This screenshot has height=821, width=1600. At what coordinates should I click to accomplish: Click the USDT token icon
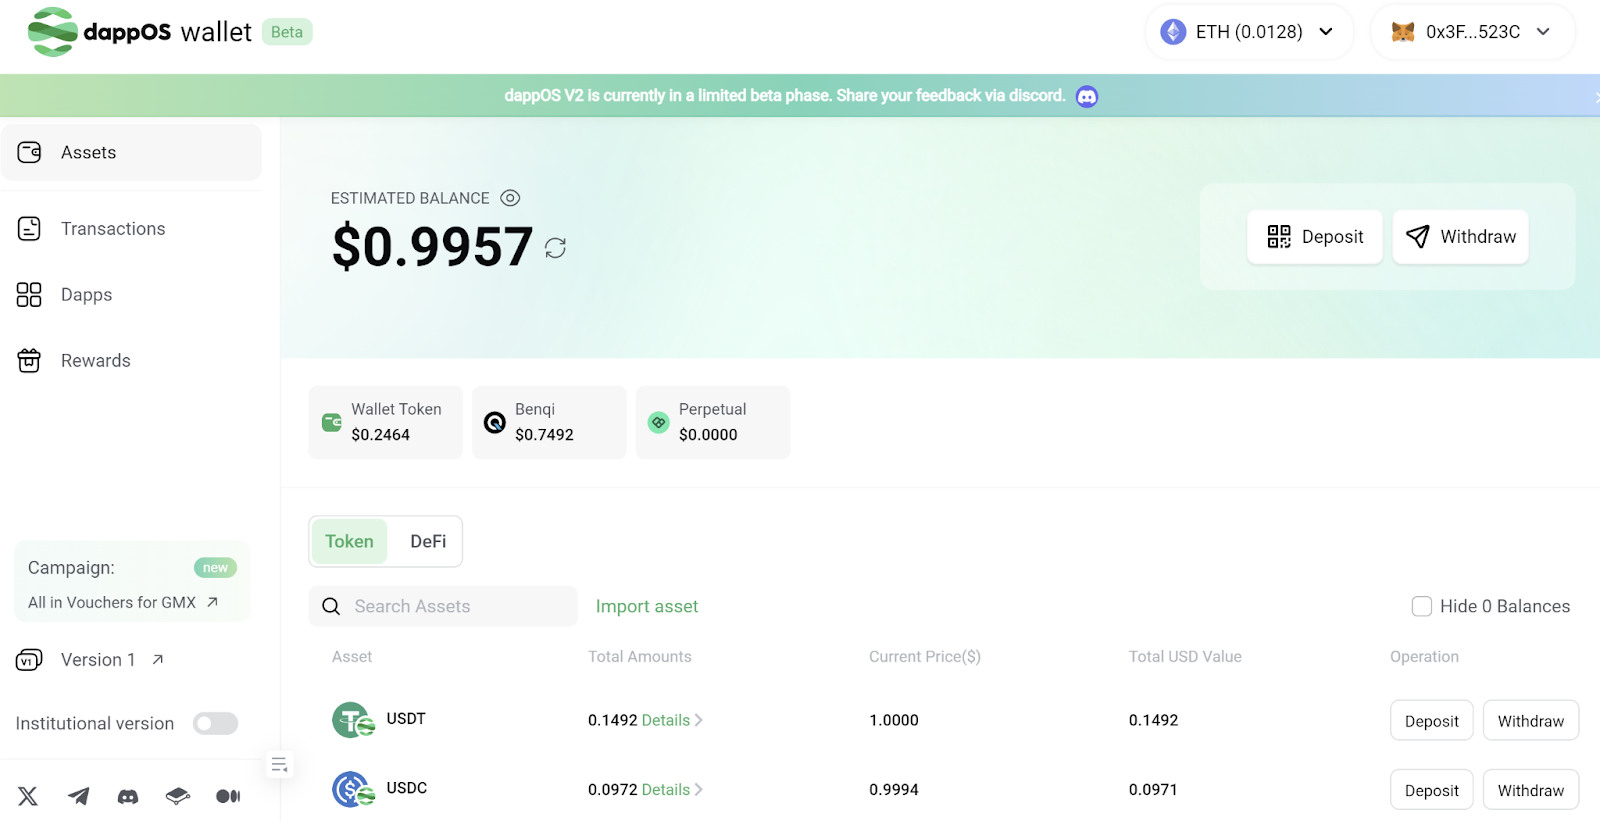(x=353, y=720)
